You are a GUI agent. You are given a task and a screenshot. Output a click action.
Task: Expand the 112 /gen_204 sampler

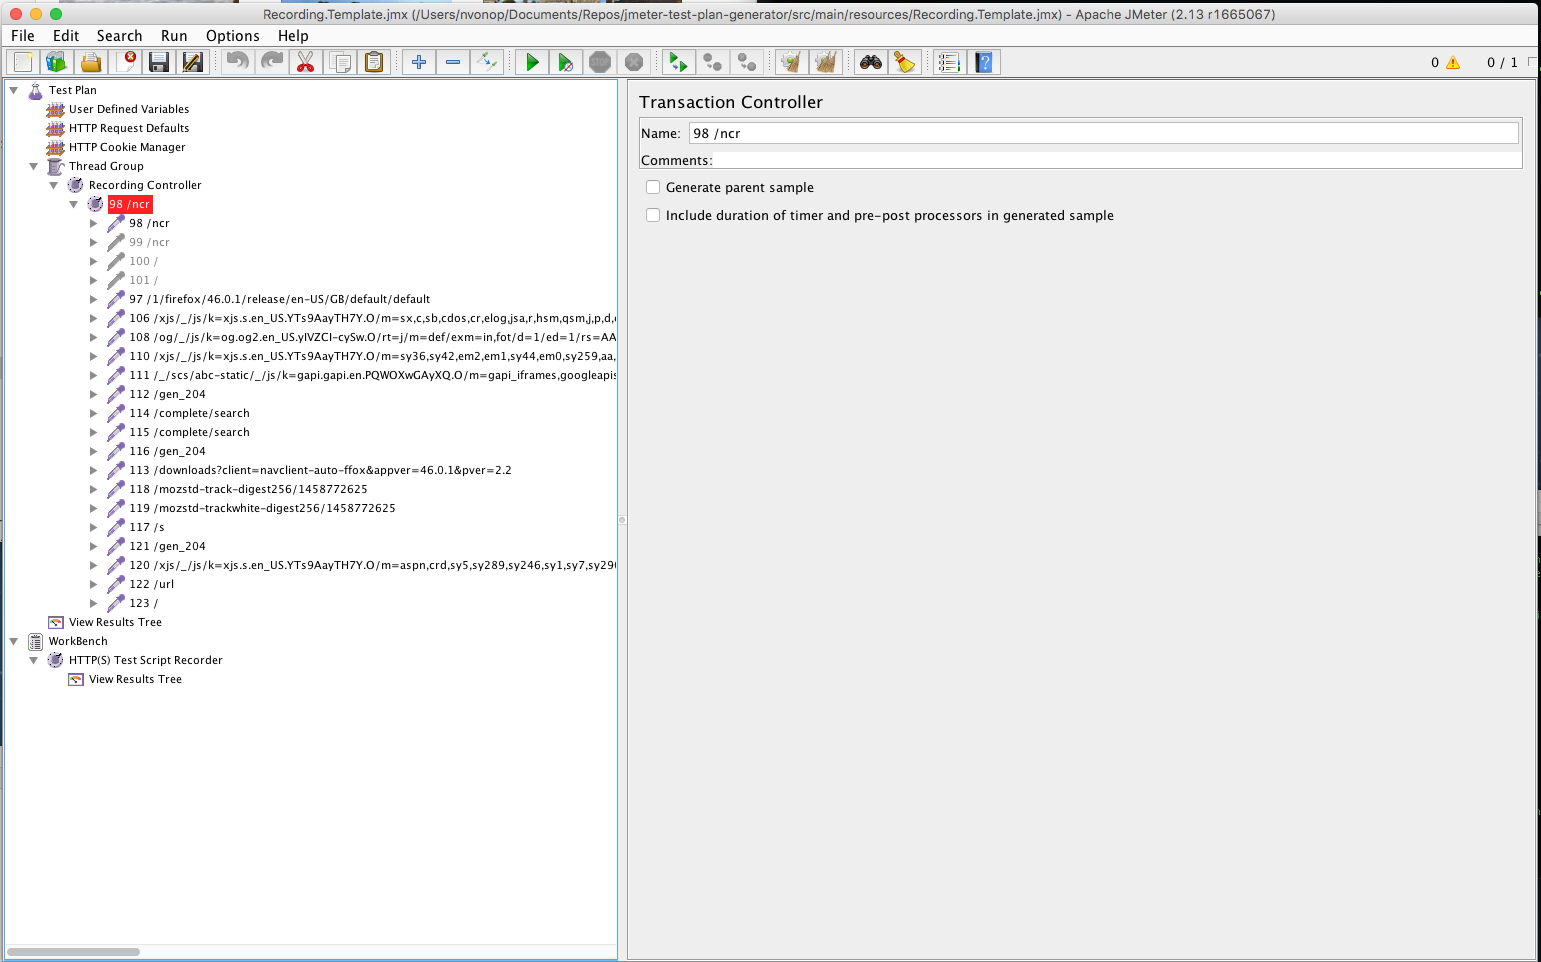[94, 394]
